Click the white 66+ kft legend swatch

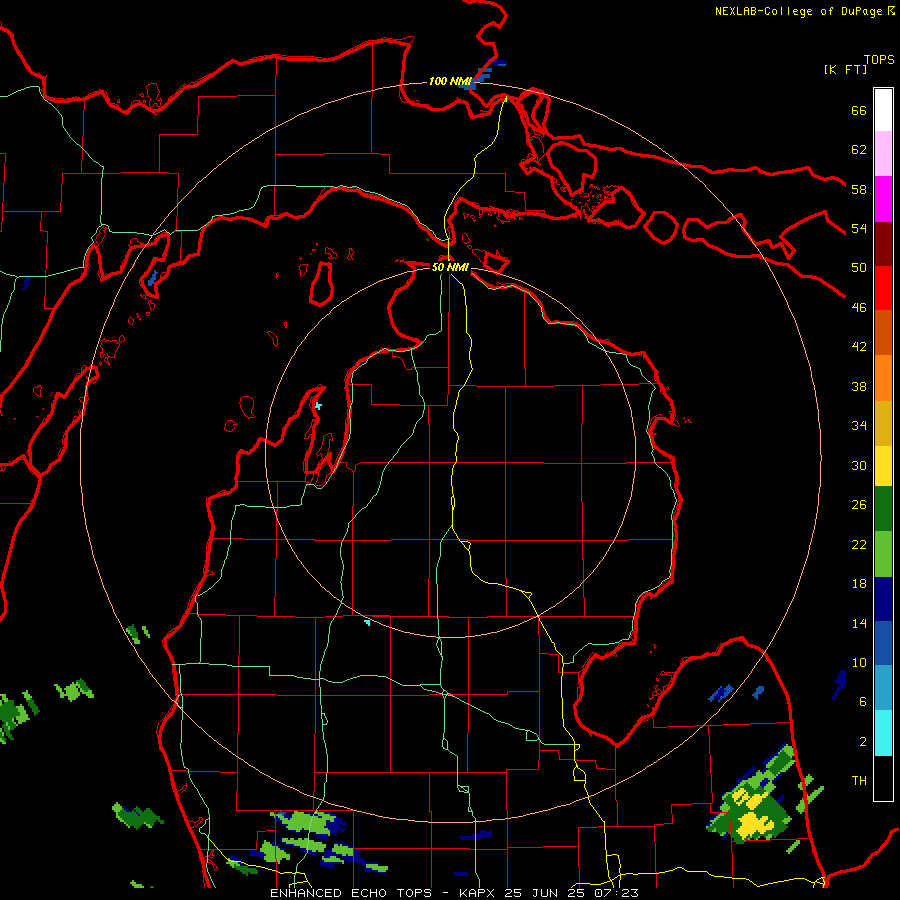[883, 110]
